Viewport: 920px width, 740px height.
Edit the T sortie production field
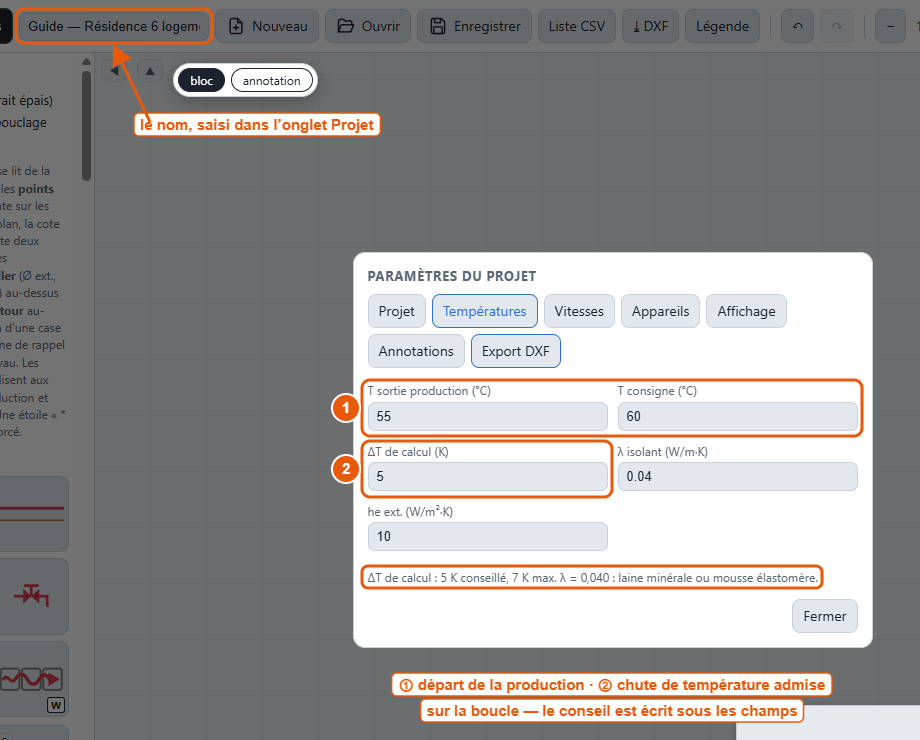[x=488, y=417]
